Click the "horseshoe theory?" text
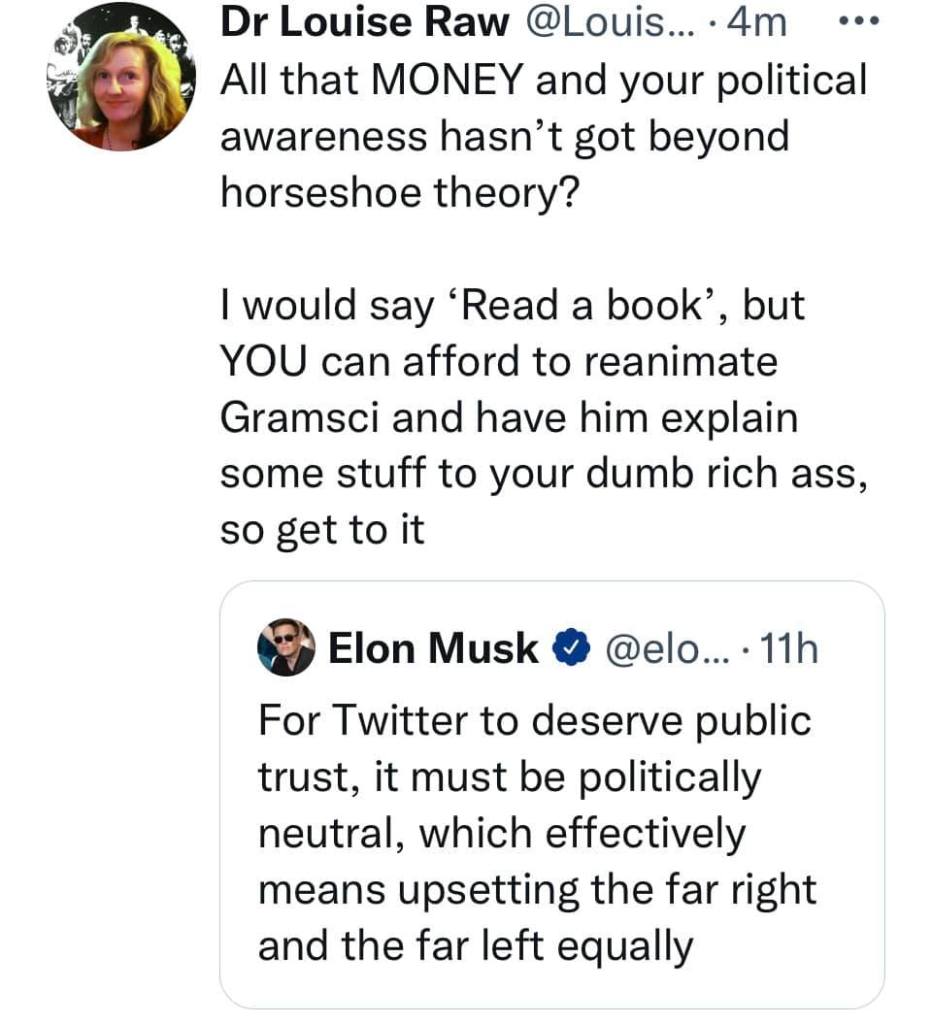This screenshot has width=932, height=1024. [x=399, y=192]
